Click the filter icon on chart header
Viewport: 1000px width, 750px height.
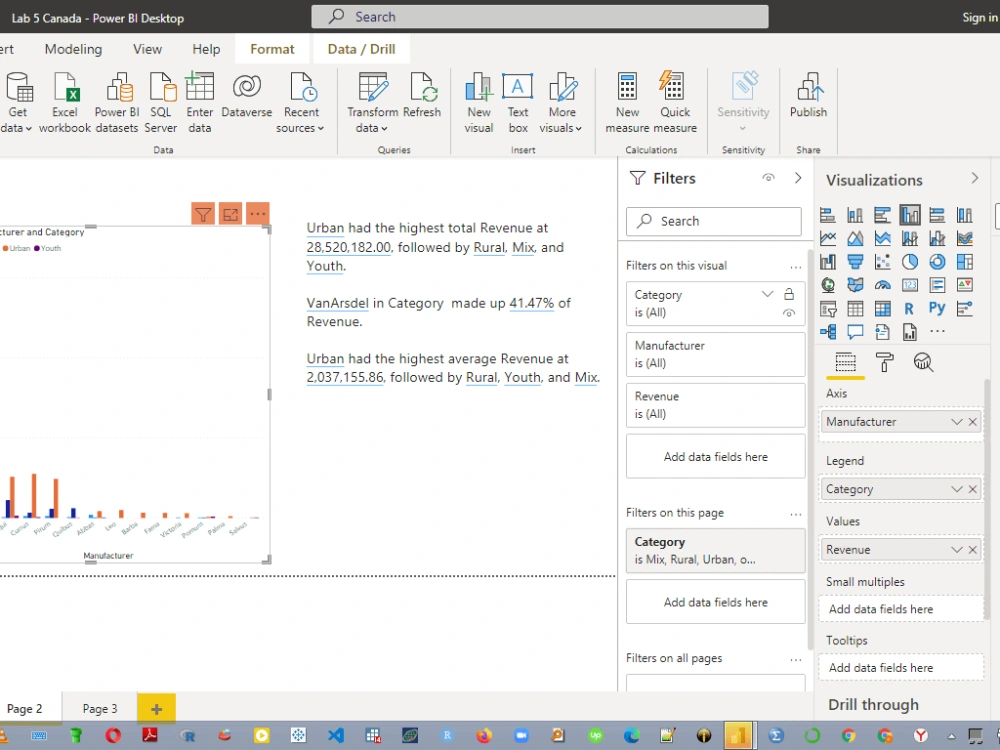point(203,214)
